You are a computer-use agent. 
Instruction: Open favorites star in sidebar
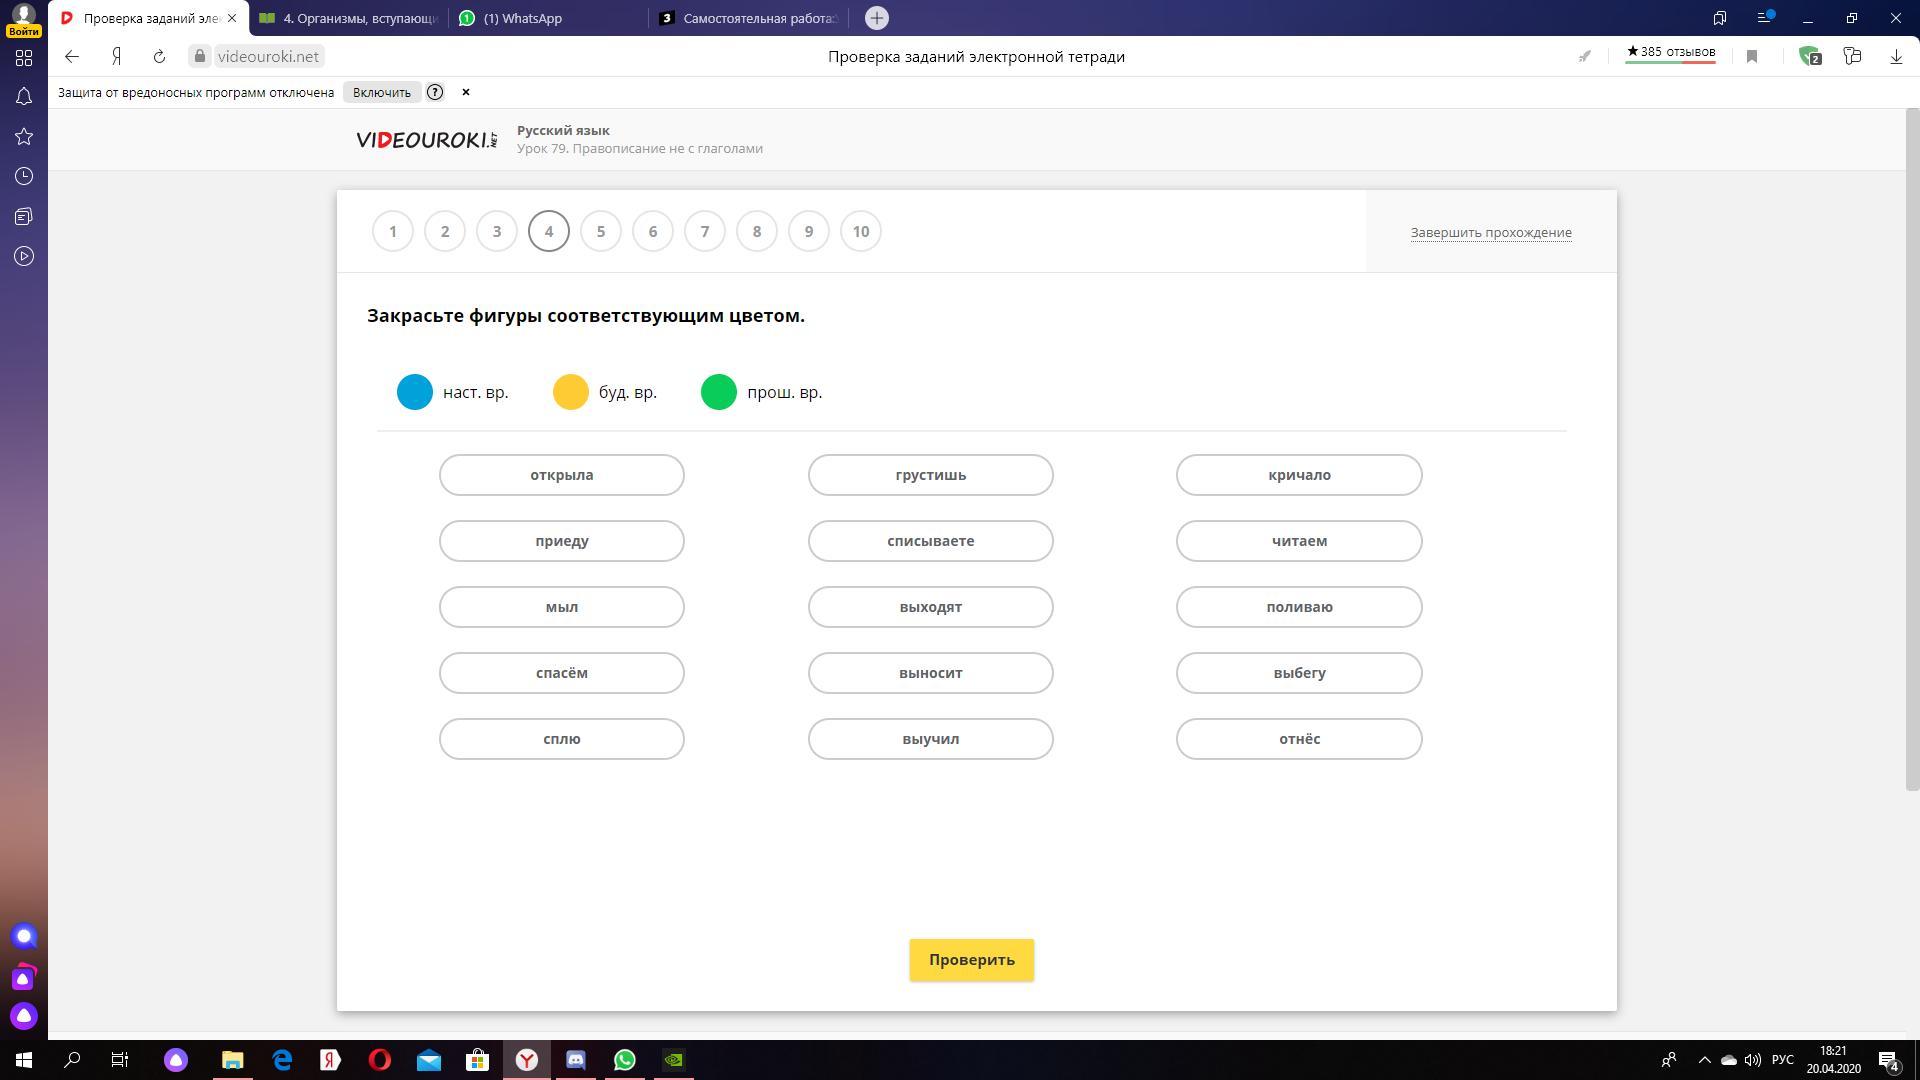pyautogui.click(x=24, y=137)
